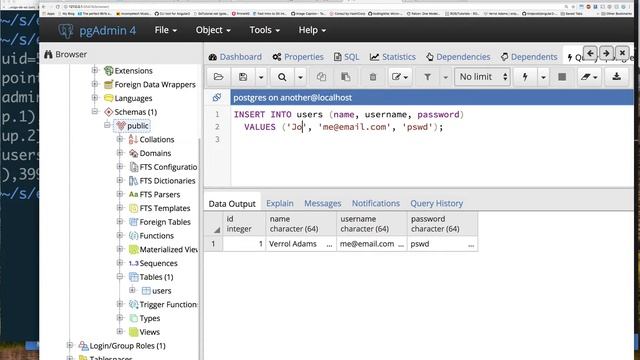Expand the Extensions node

coord(95,70)
